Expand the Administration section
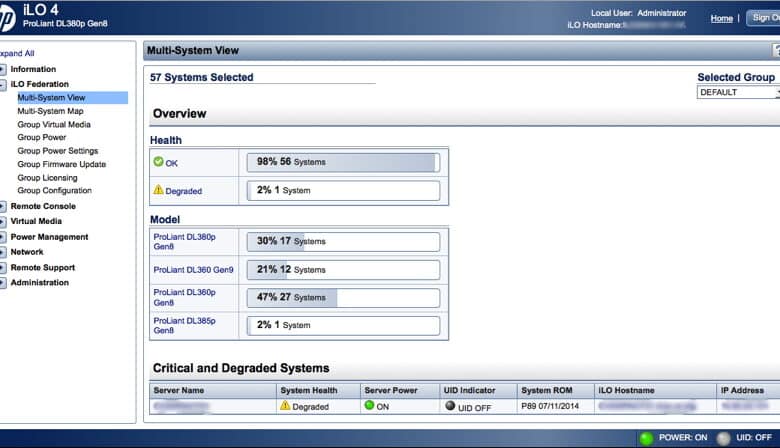This screenshot has width=780, height=448. pos(2,282)
